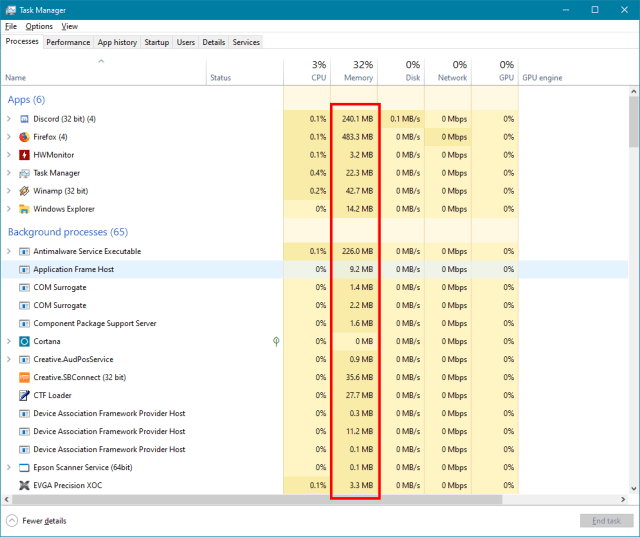The image size is (640, 537).
Task: Open the Startup tab
Action: [156, 42]
